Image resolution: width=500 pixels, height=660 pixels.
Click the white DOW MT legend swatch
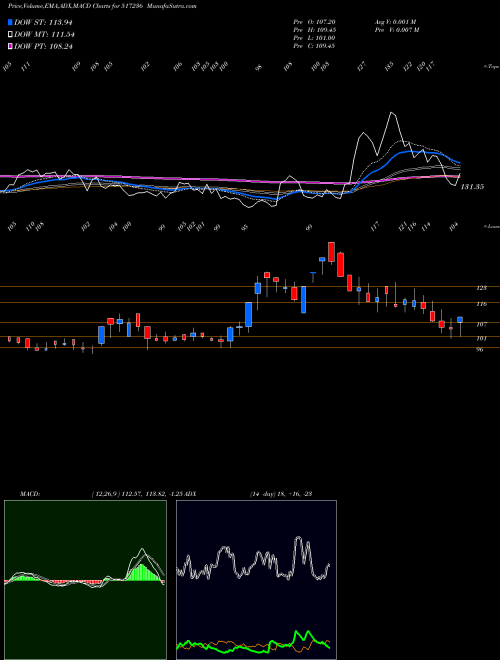tap(10, 35)
